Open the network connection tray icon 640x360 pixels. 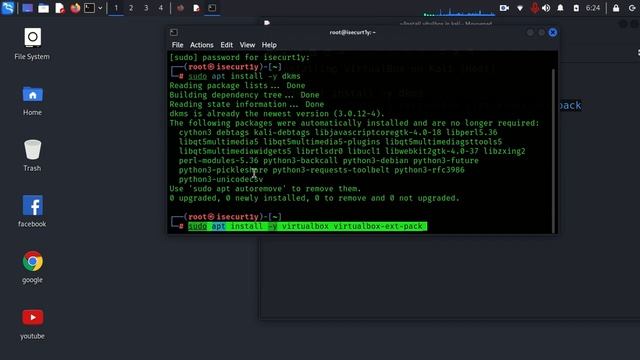click(520, 8)
